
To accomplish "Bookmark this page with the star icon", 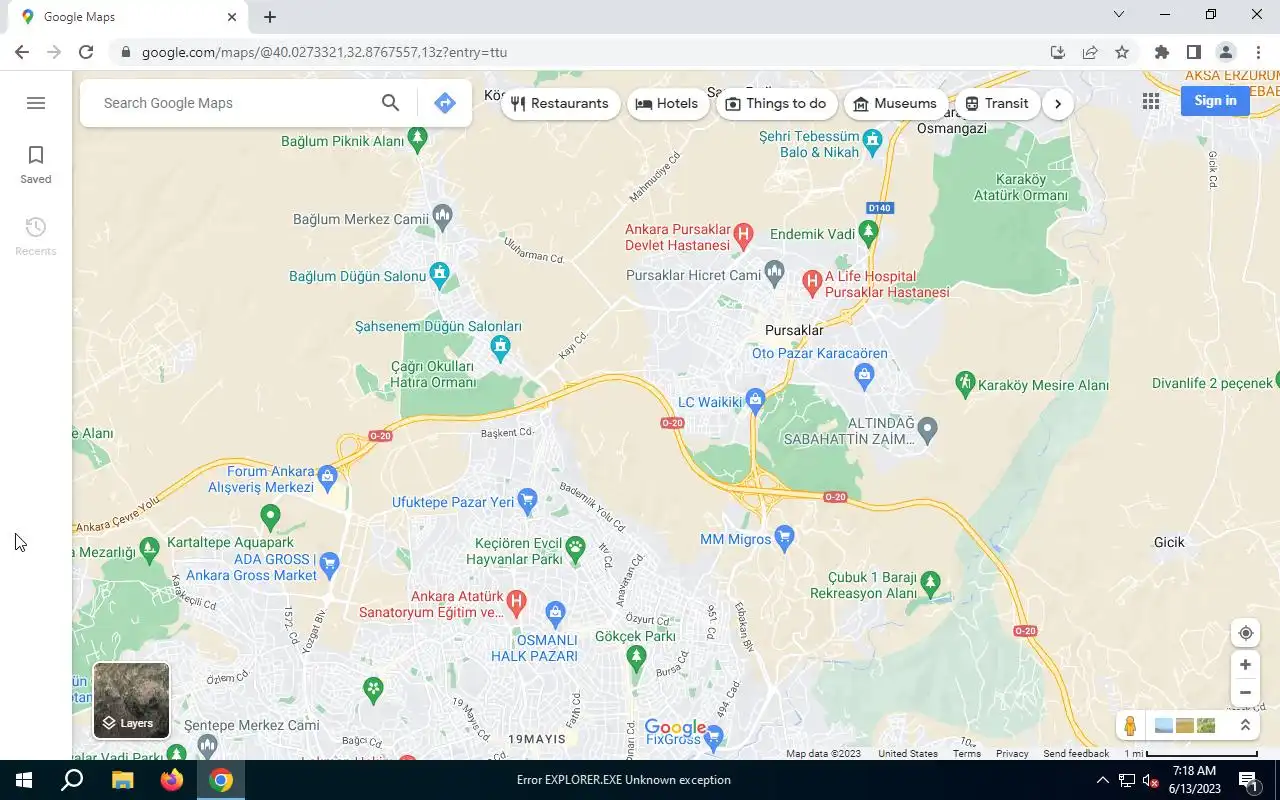I will tap(1122, 52).
